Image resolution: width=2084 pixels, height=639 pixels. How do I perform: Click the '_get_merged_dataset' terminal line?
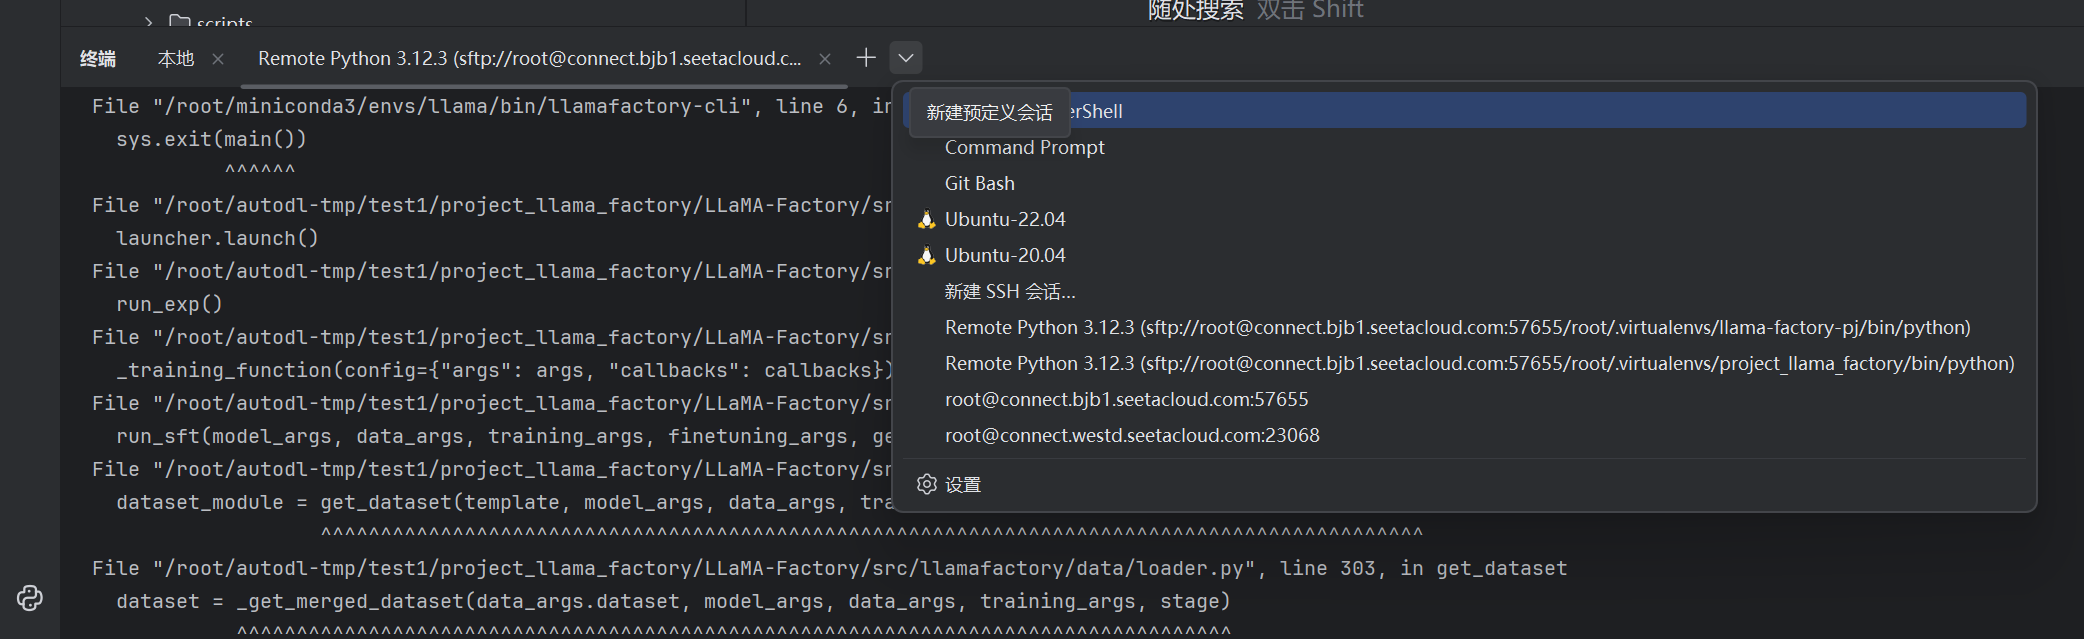pos(673,601)
